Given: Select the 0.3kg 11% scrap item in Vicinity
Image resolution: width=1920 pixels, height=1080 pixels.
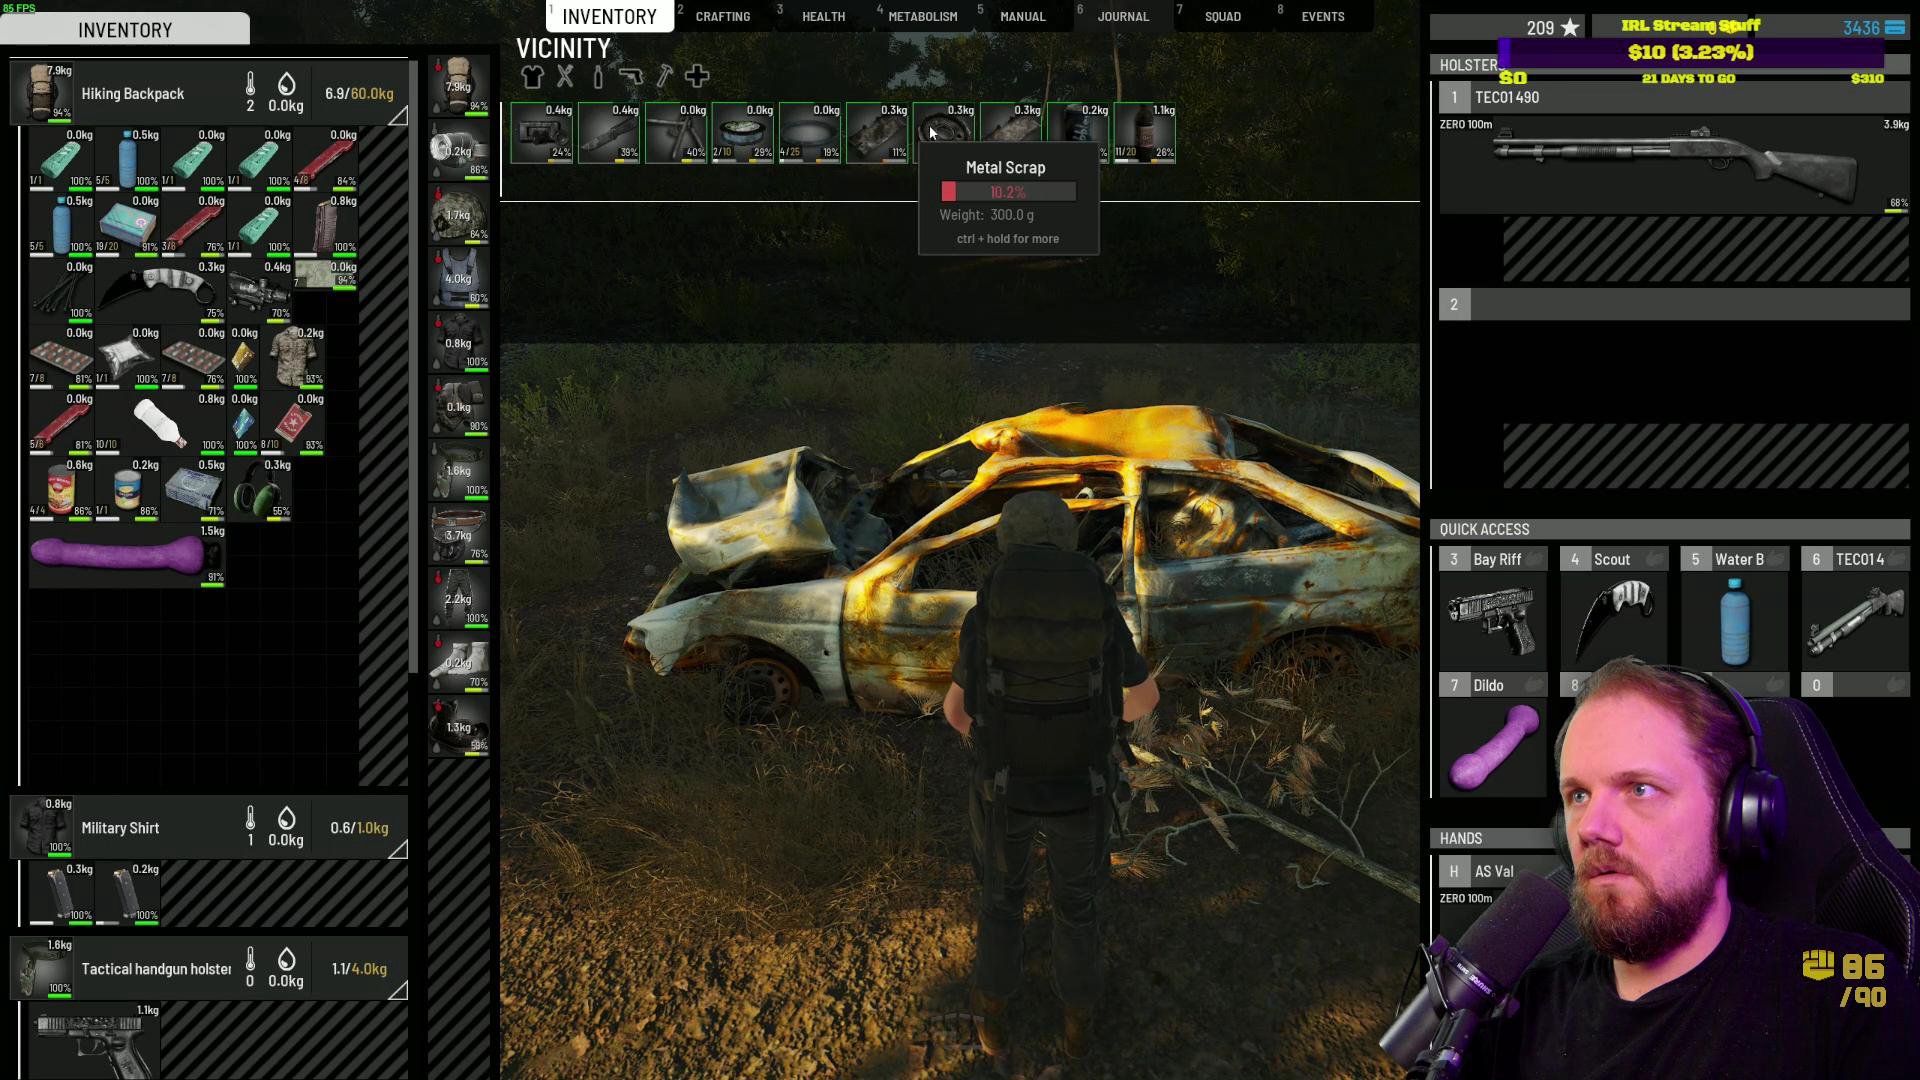Looking at the screenshot, I should click(x=877, y=132).
